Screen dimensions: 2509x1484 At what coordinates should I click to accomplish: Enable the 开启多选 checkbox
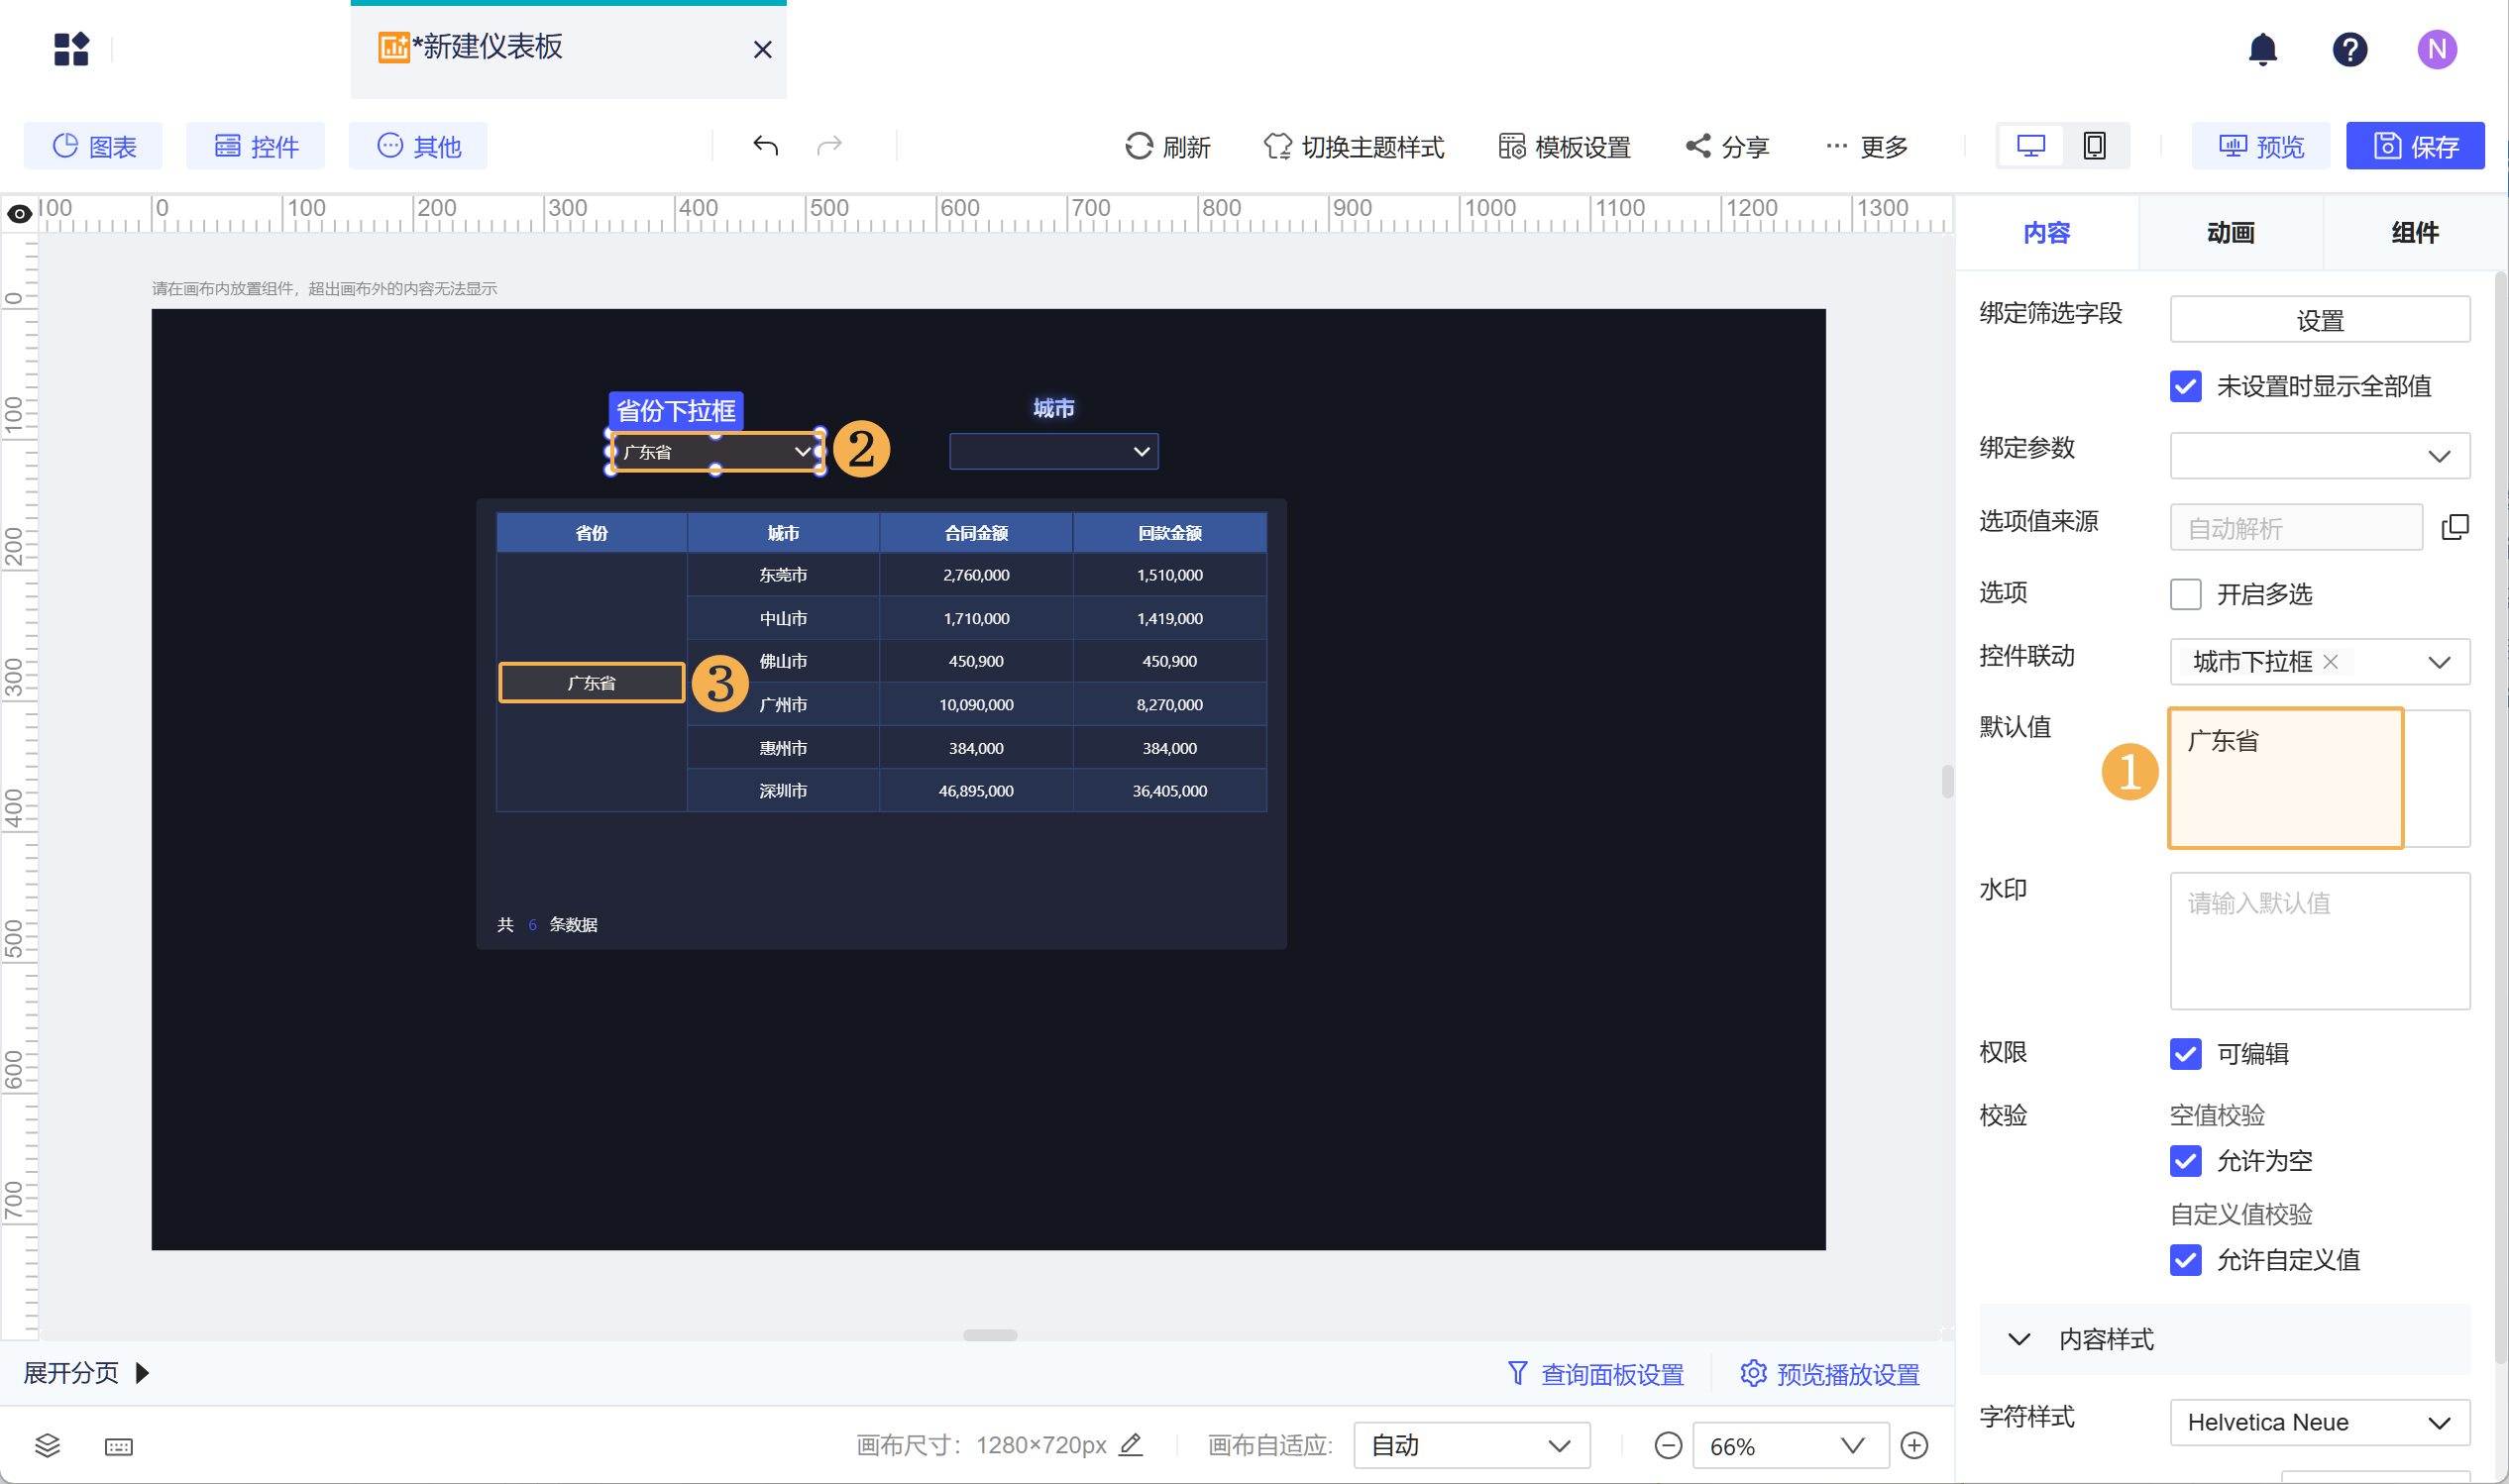[x=2185, y=594]
